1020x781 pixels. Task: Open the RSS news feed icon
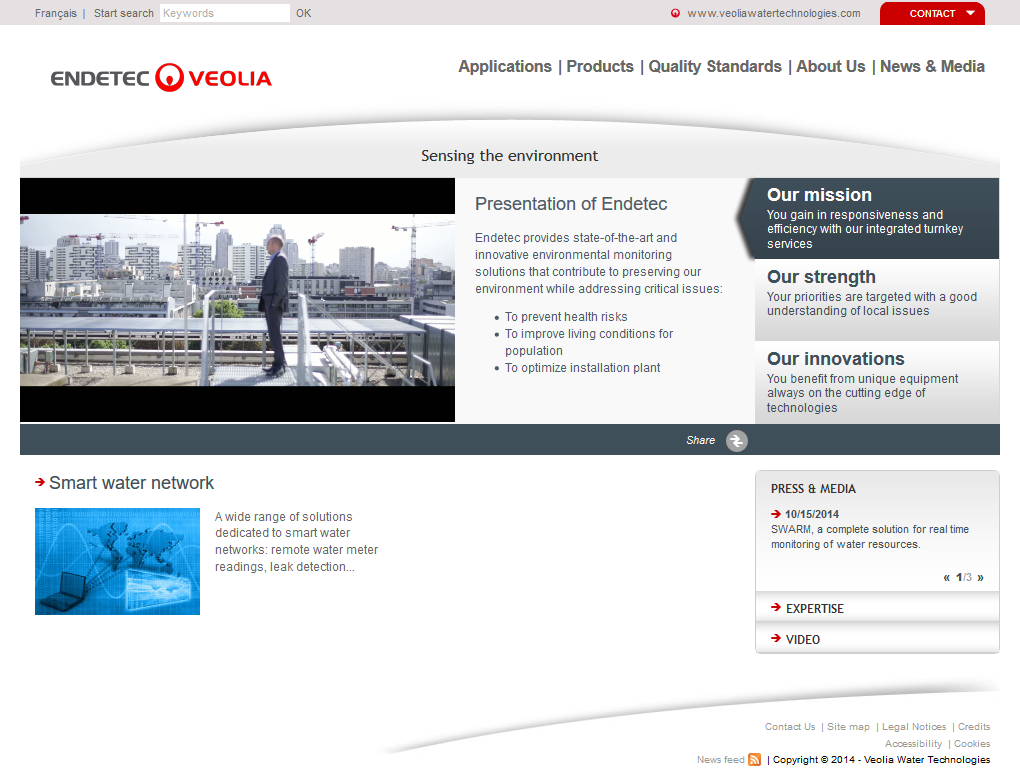[x=755, y=760]
